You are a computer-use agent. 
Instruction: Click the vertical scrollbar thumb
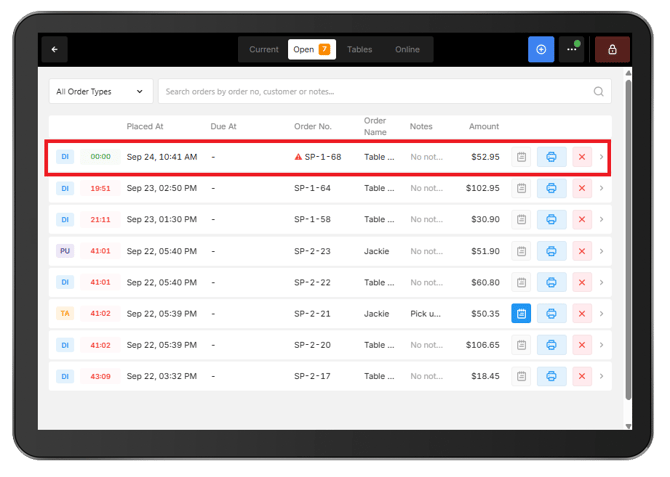point(628,239)
